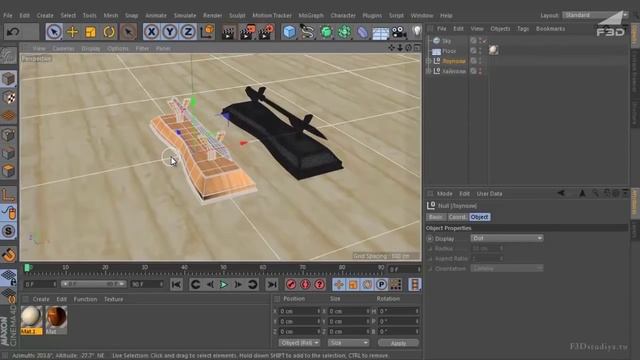Open the Character menu

[x=343, y=16]
